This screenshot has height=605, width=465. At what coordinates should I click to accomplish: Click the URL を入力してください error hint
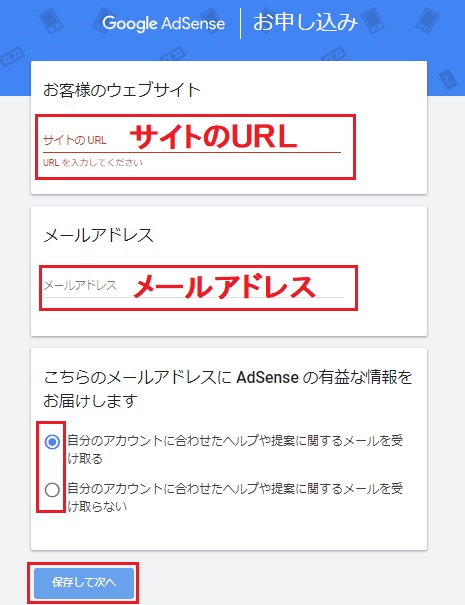click(93, 163)
